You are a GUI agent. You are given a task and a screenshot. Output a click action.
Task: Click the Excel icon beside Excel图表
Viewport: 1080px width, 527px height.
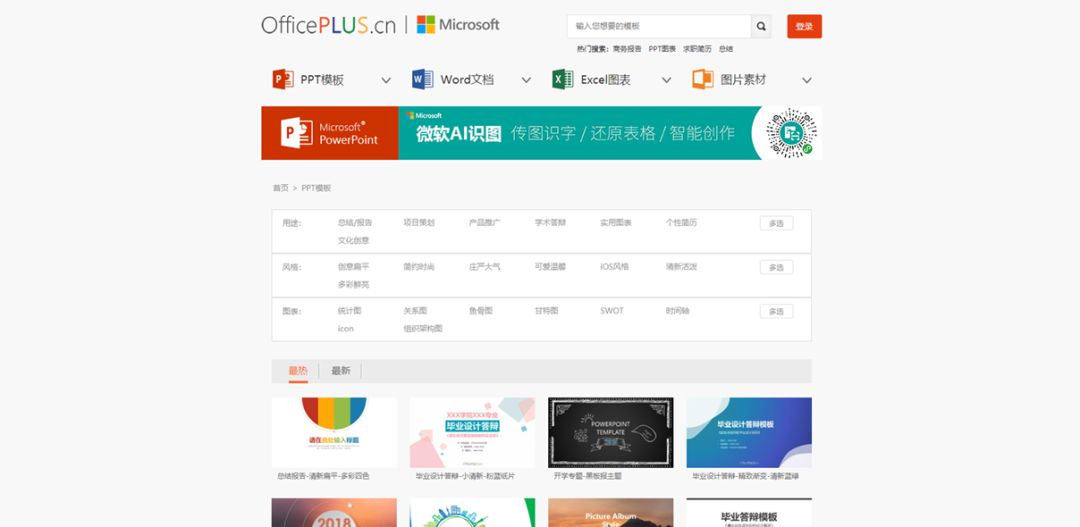coord(563,79)
